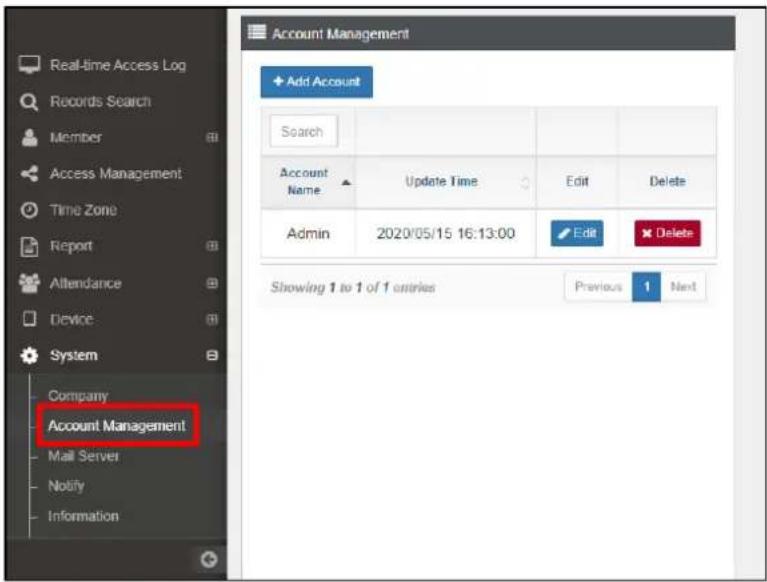Image resolution: width=767 pixels, height=582 pixels.
Task: Edit the Admin account
Action: coord(577,233)
